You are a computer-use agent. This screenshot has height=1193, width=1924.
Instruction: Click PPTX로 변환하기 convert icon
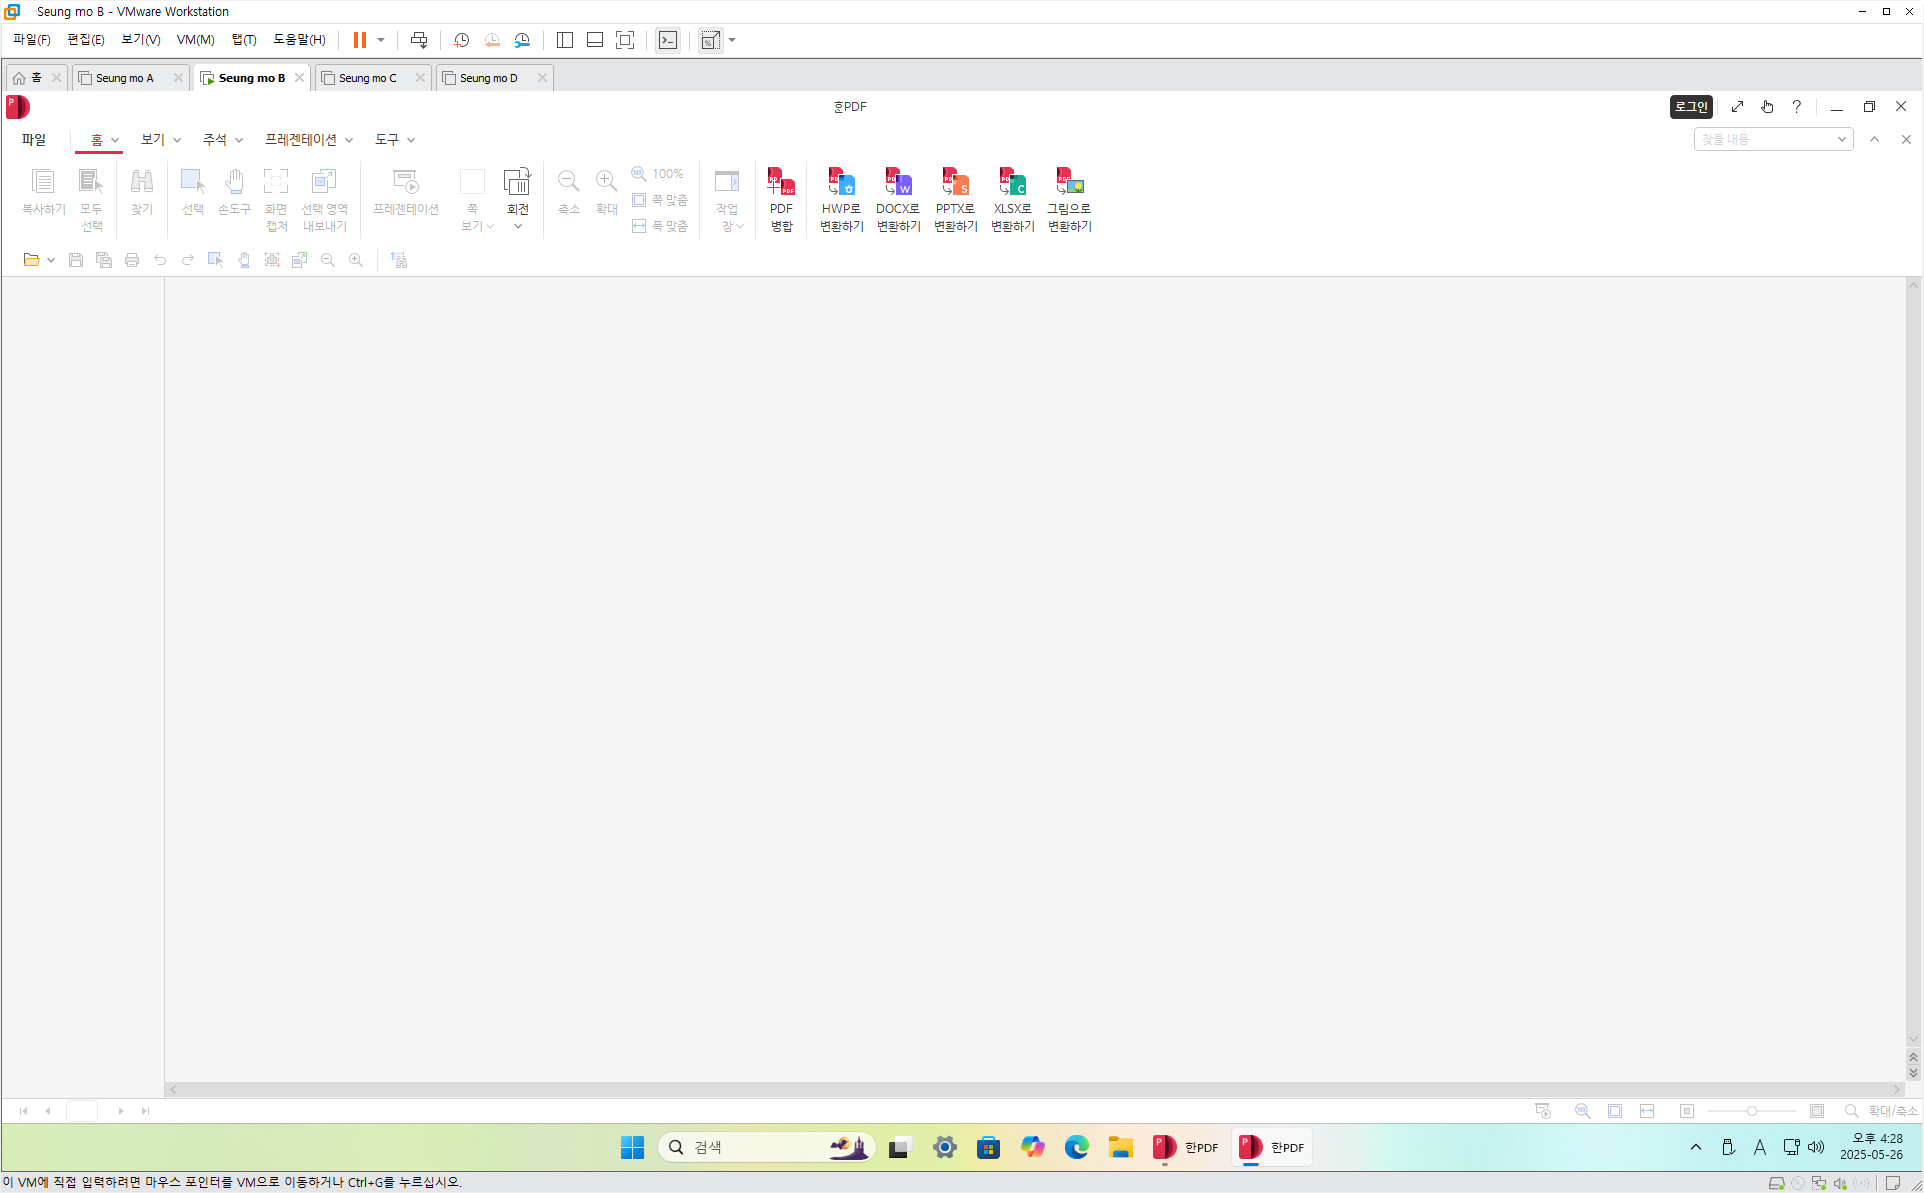(955, 183)
